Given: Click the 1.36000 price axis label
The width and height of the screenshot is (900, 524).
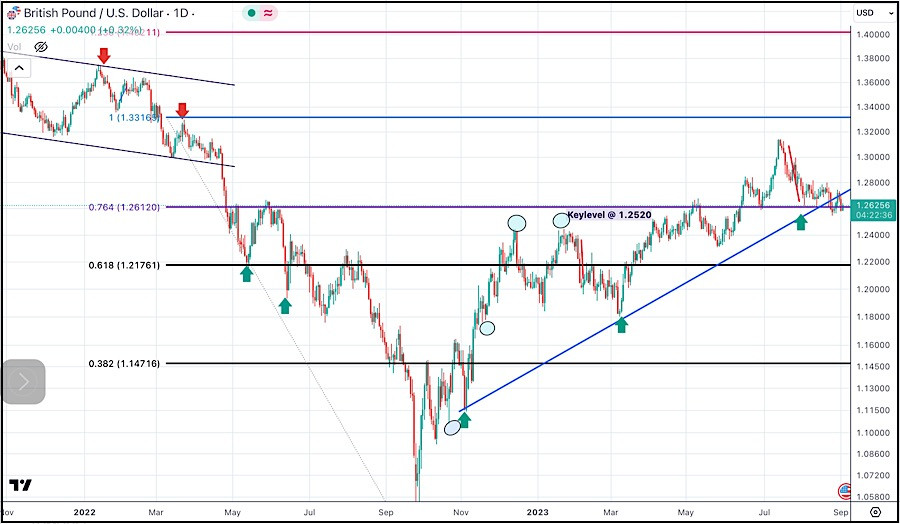Looking at the screenshot, I should coord(872,83).
